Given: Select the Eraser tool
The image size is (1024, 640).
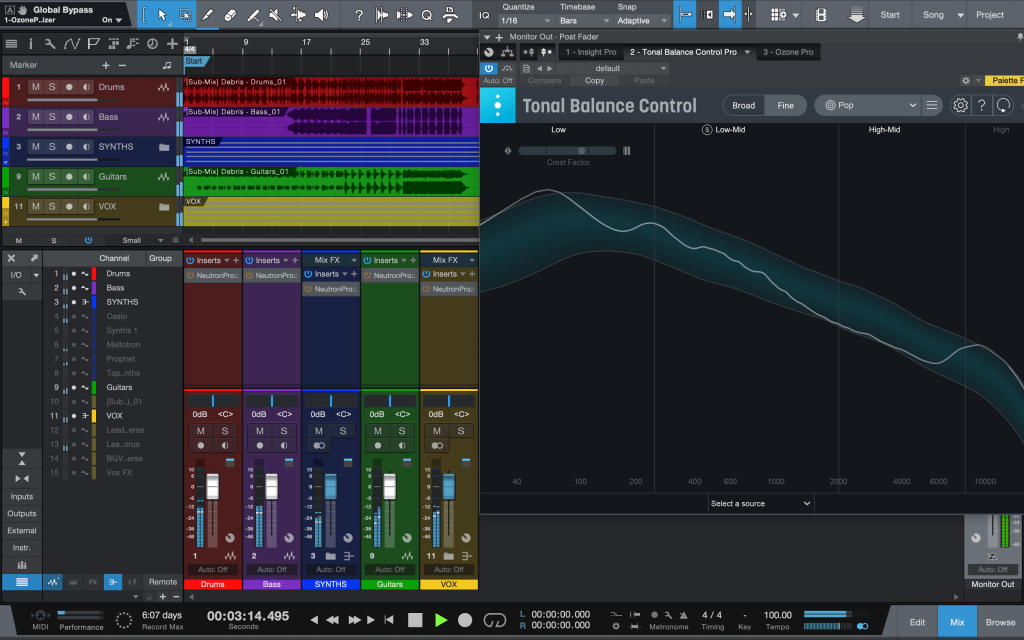Looking at the screenshot, I should (x=230, y=14).
